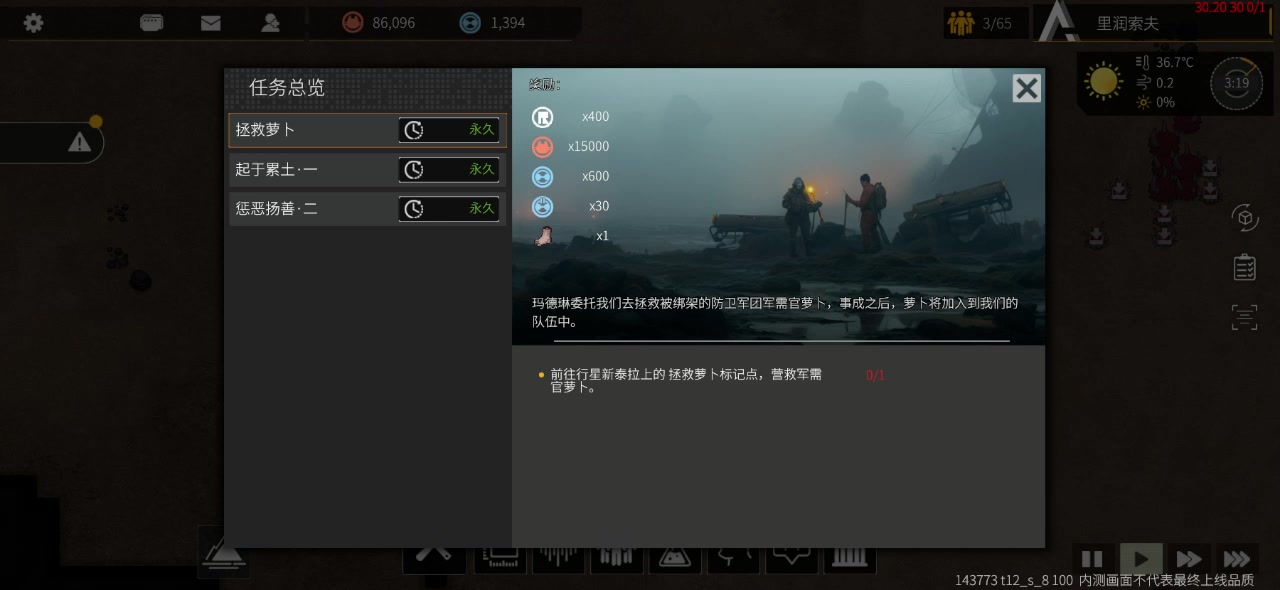Click the scan frame icon
The width and height of the screenshot is (1280, 590).
(x=1244, y=317)
